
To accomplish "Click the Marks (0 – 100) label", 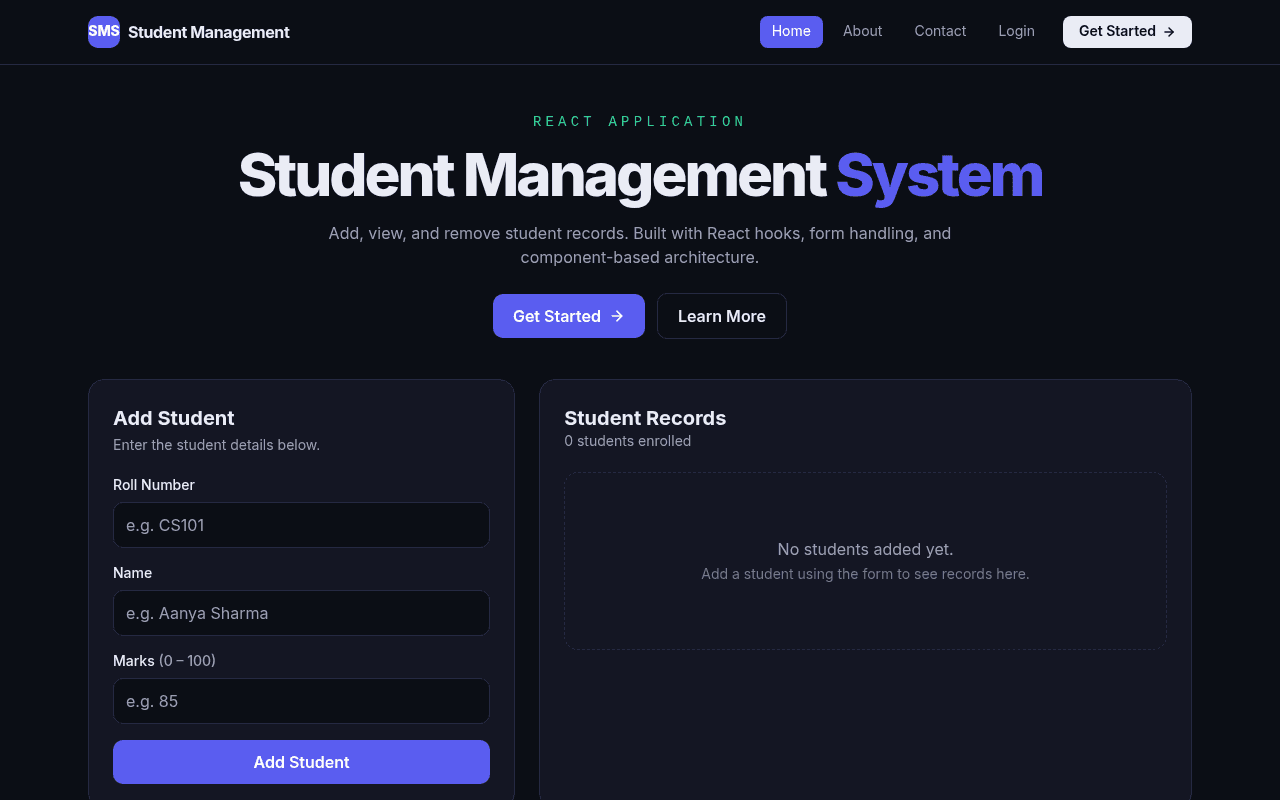I will [164, 661].
